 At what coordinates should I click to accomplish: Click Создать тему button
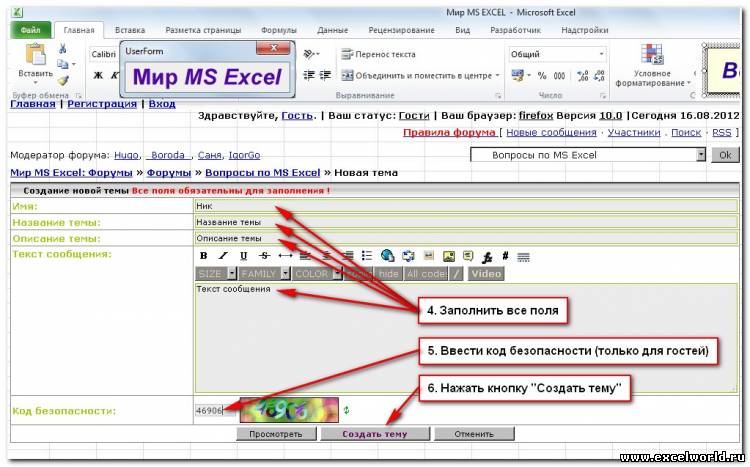(375, 434)
